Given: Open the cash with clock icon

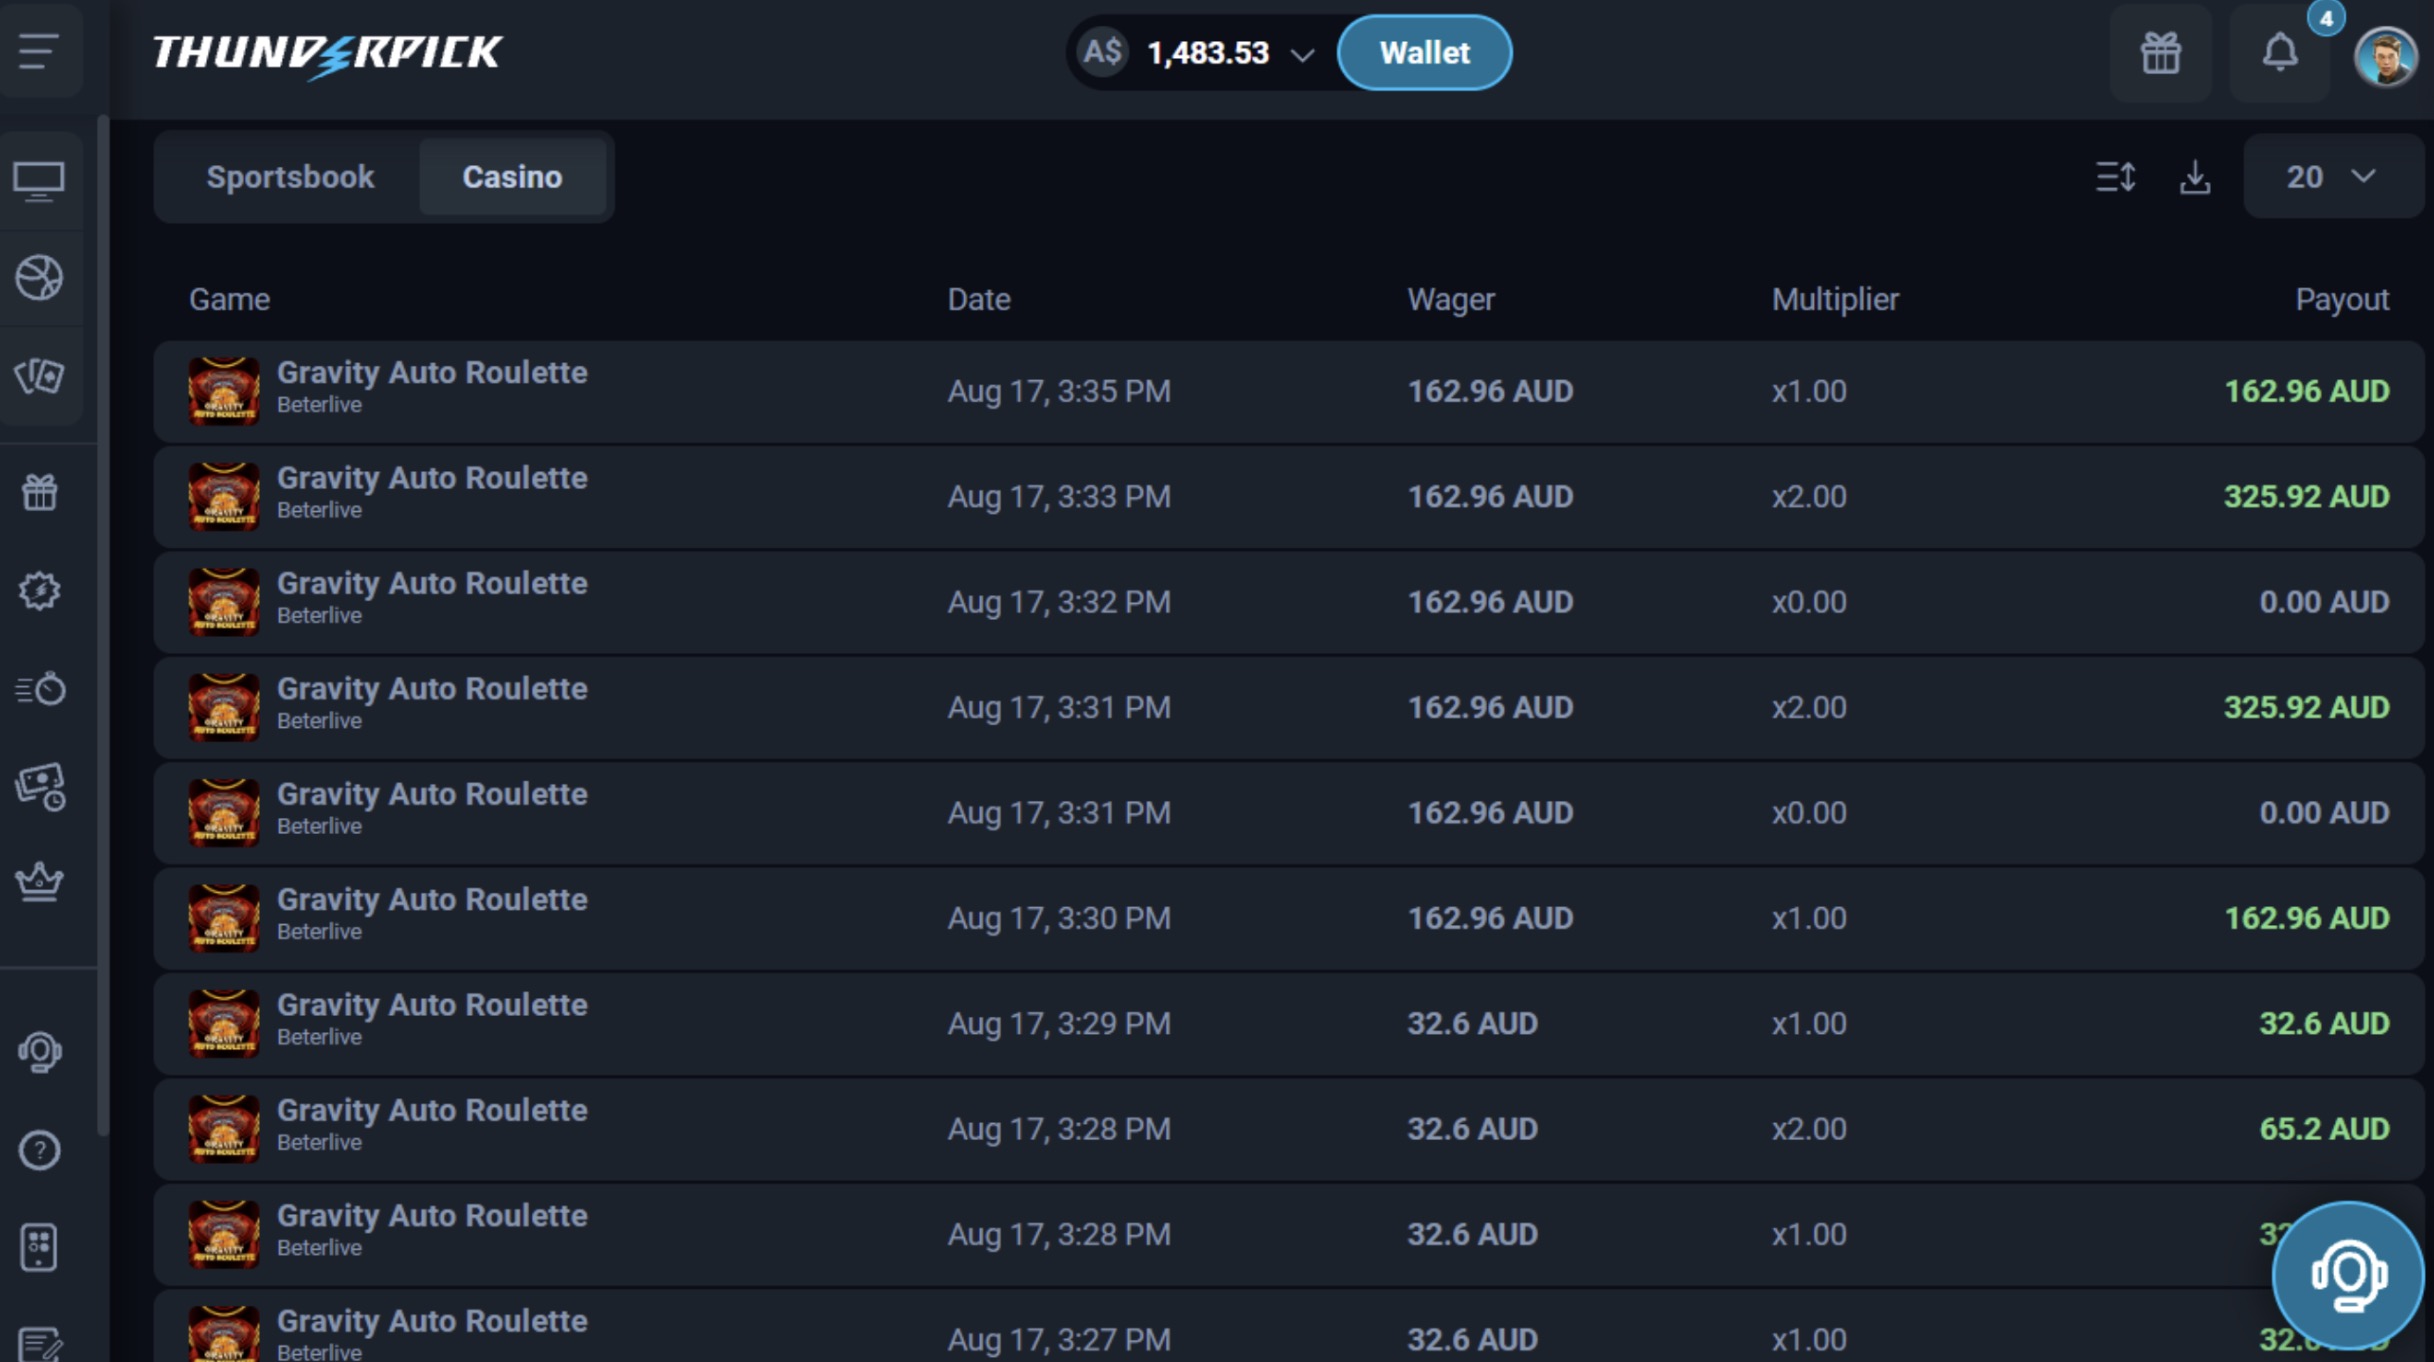Looking at the screenshot, I should pos(40,786).
